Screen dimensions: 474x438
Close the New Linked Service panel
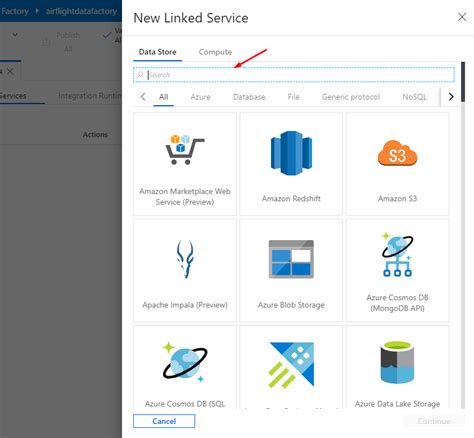[462, 17]
